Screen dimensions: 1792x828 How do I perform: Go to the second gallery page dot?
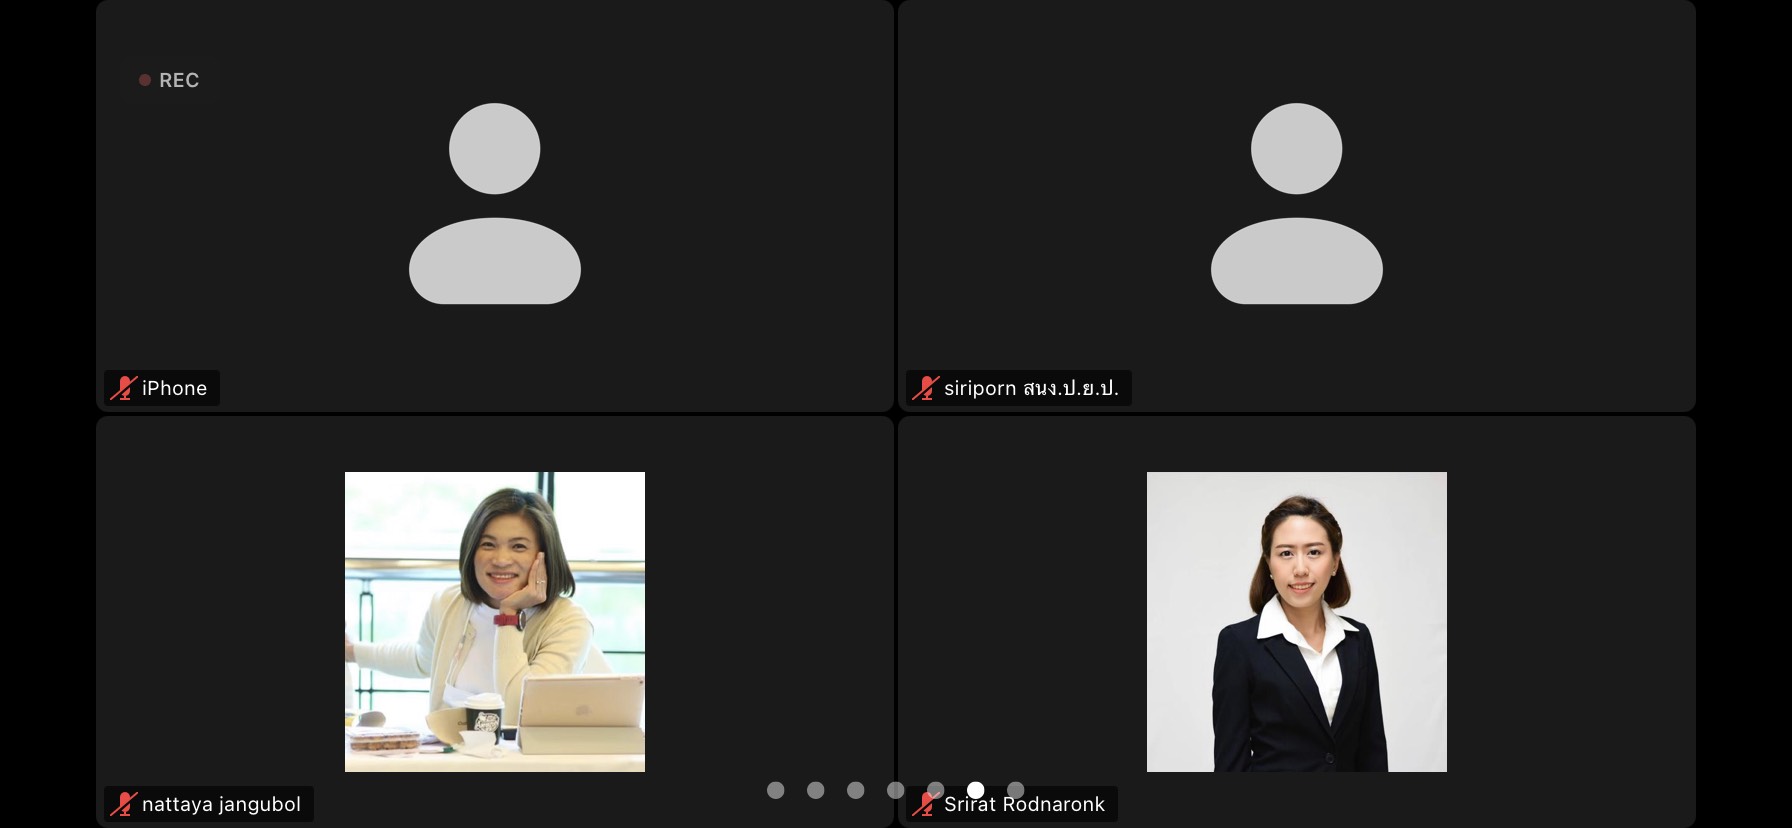point(816,790)
